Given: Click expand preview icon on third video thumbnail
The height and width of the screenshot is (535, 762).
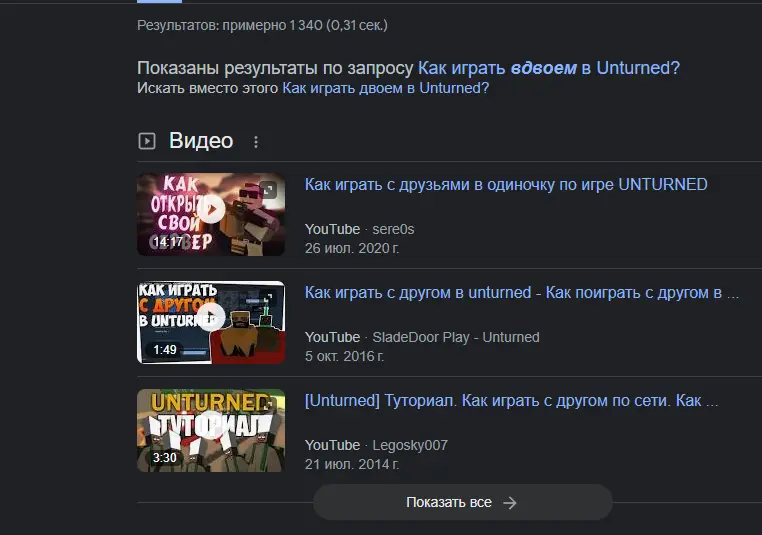Looking at the screenshot, I should (x=268, y=405).
